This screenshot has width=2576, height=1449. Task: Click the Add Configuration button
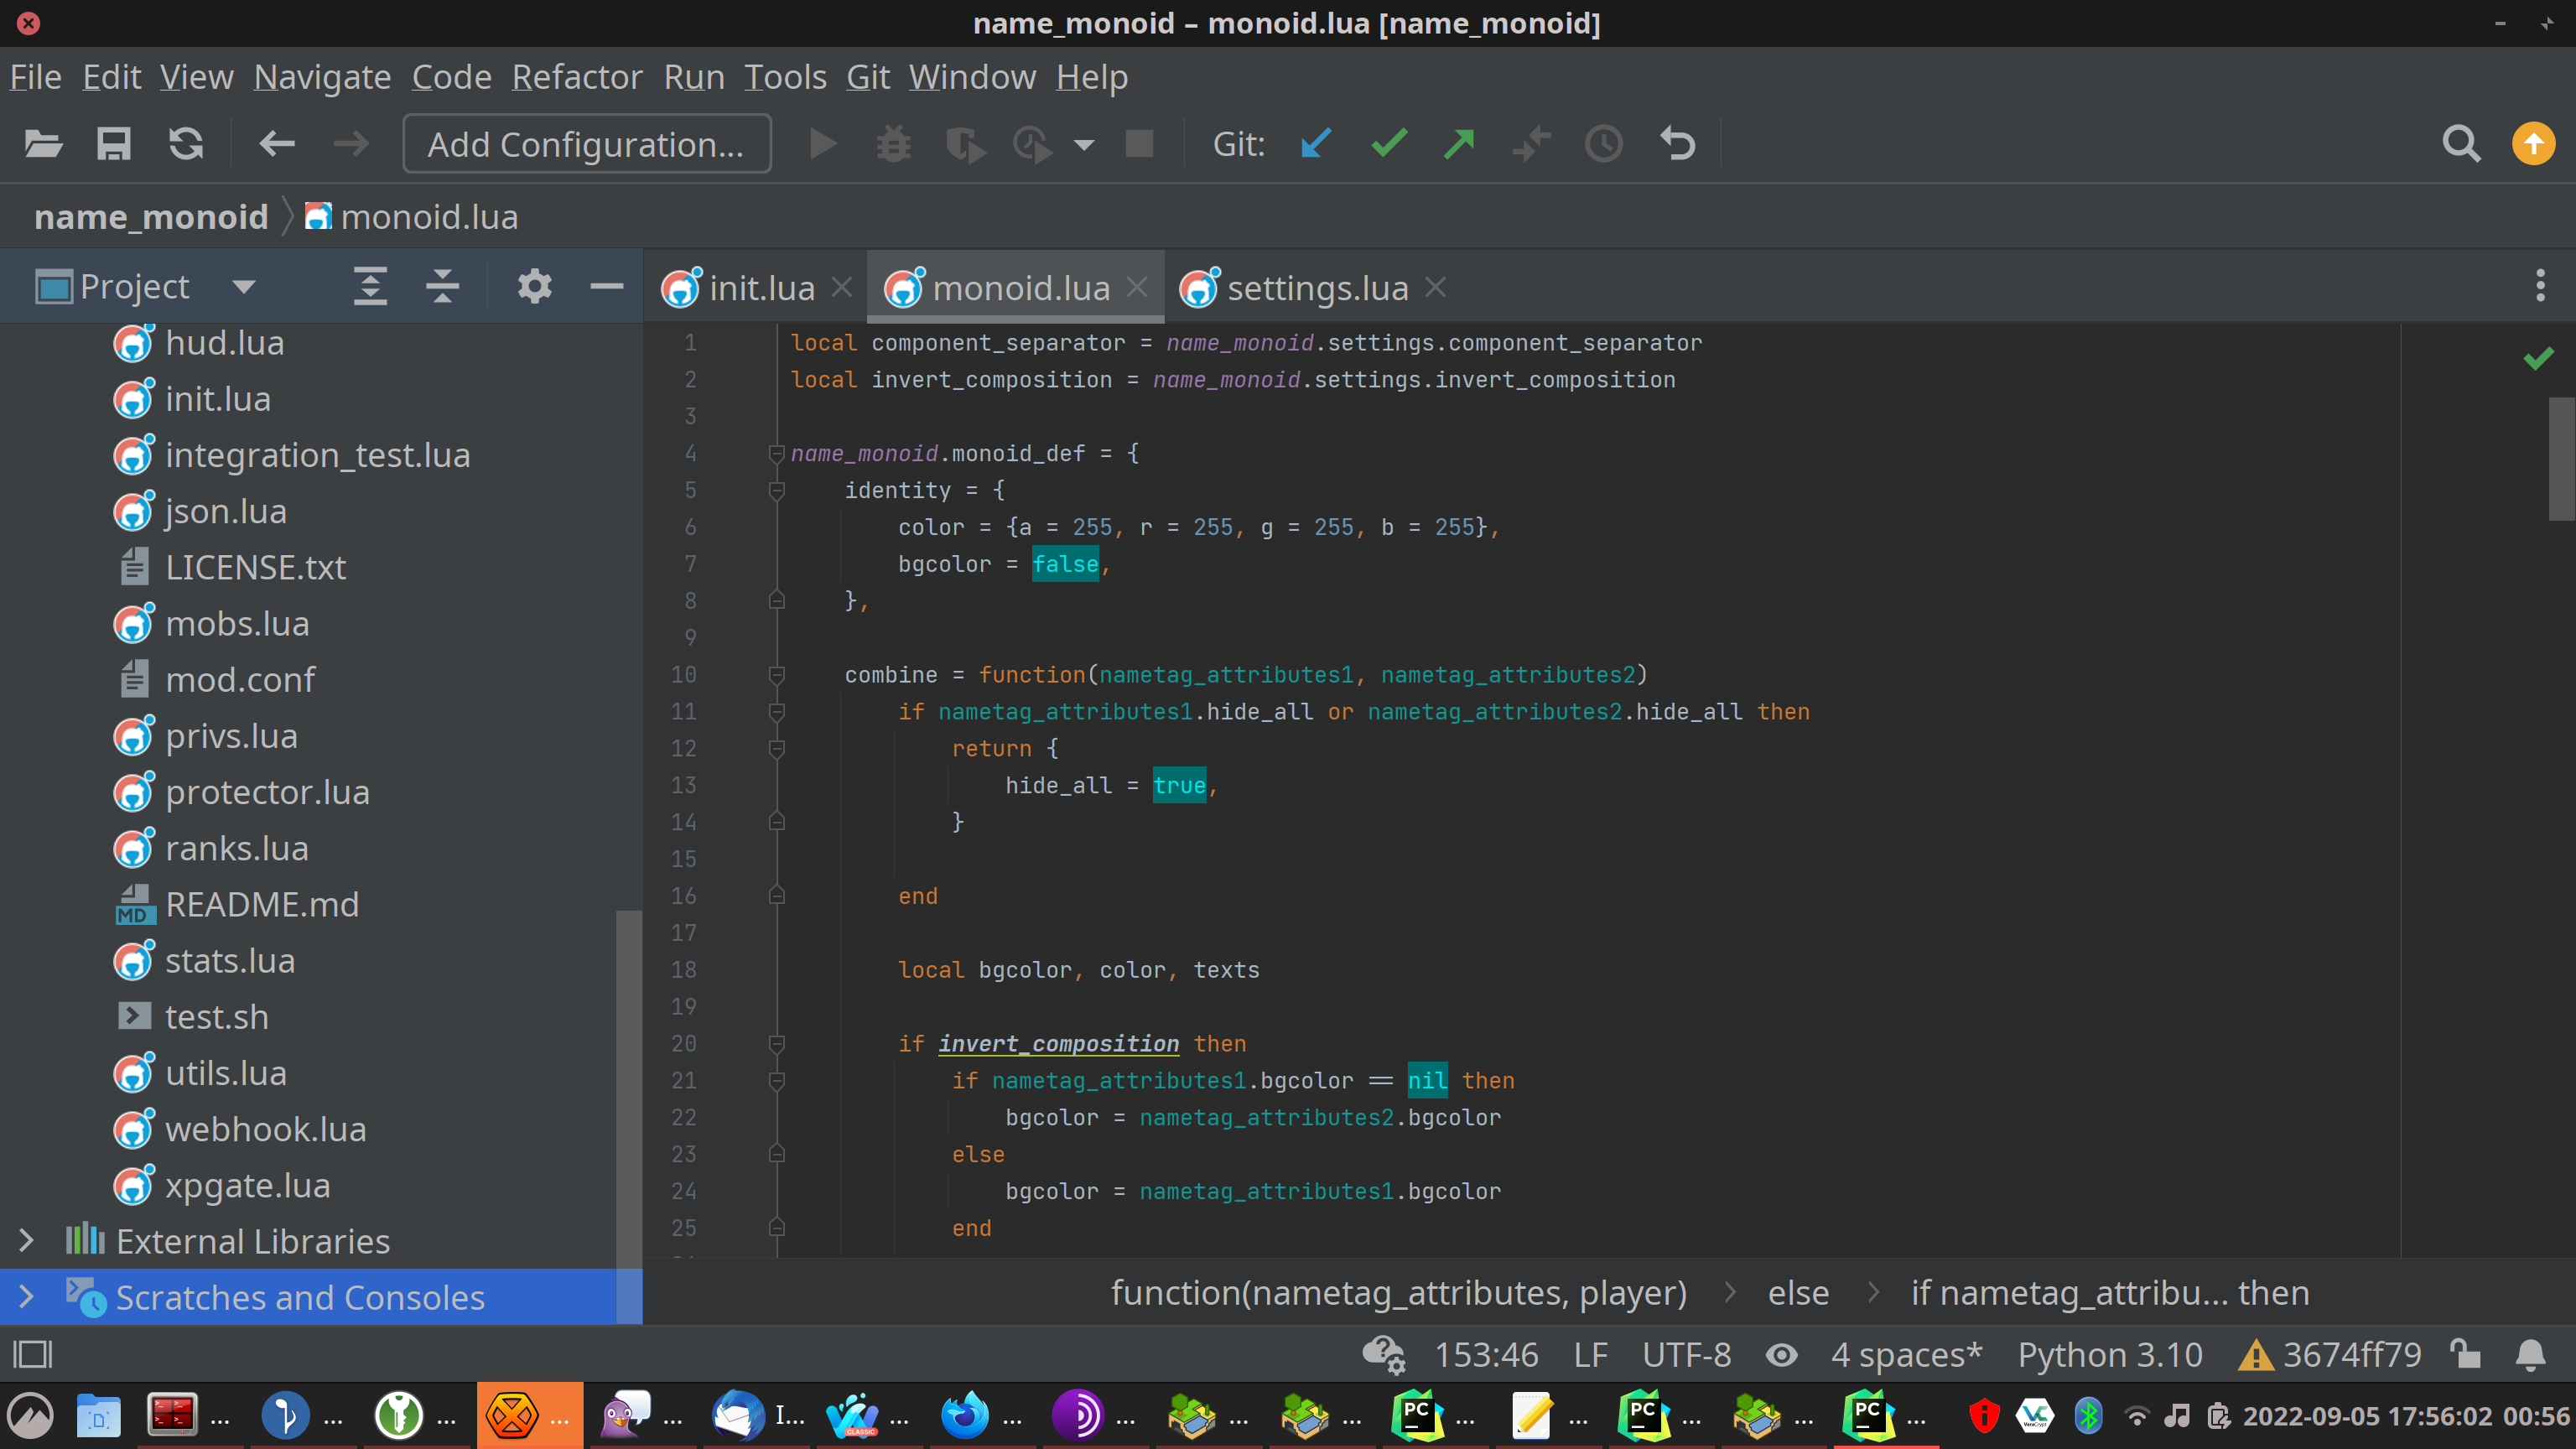(586, 144)
